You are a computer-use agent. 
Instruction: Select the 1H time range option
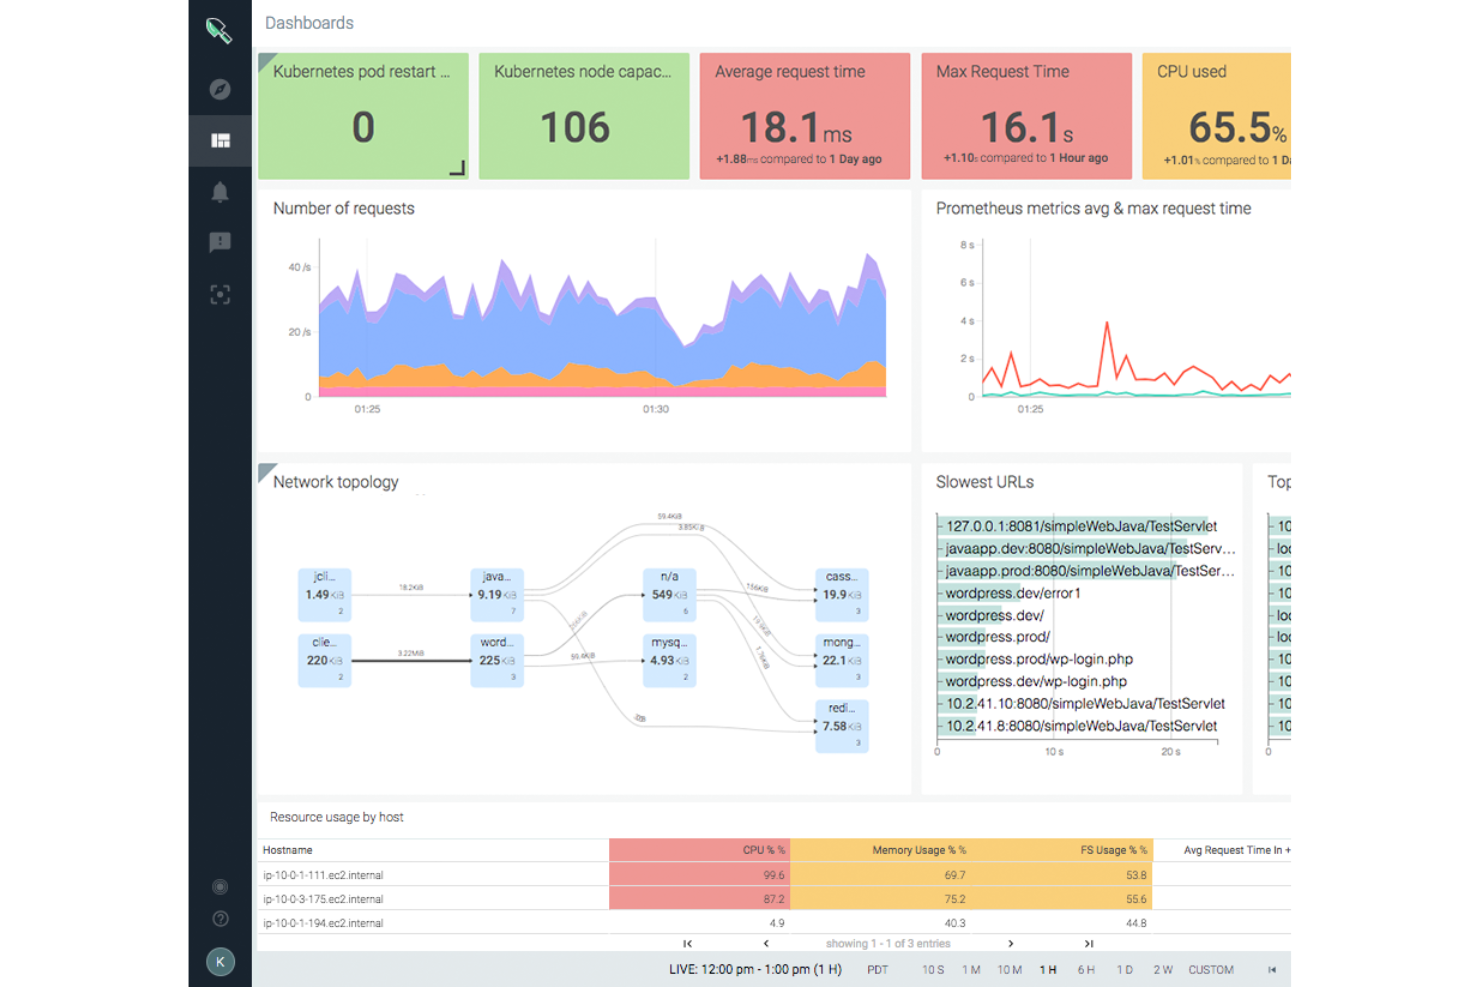point(1048,969)
